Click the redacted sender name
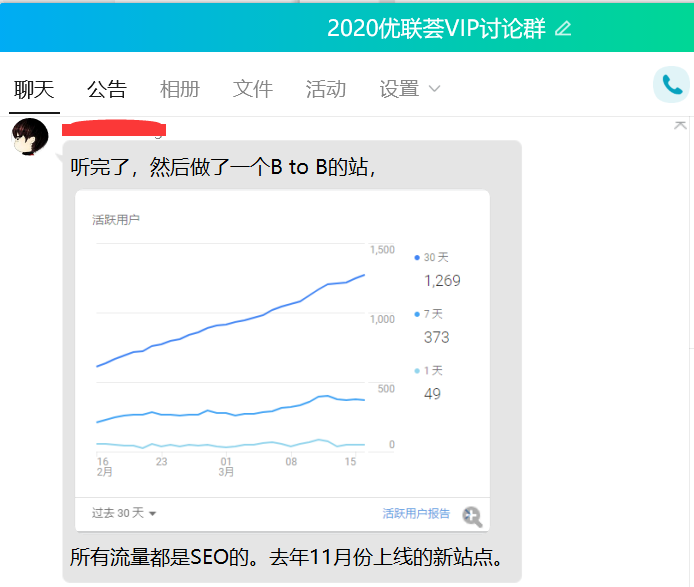Screen dimensions: 694x587 [x=113, y=129]
